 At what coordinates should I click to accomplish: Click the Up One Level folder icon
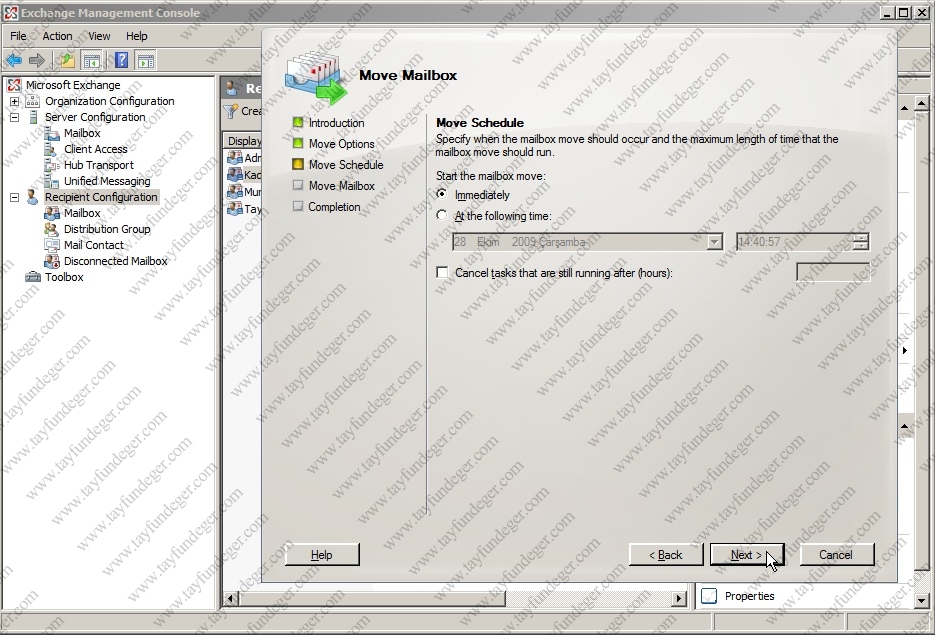(67, 60)
